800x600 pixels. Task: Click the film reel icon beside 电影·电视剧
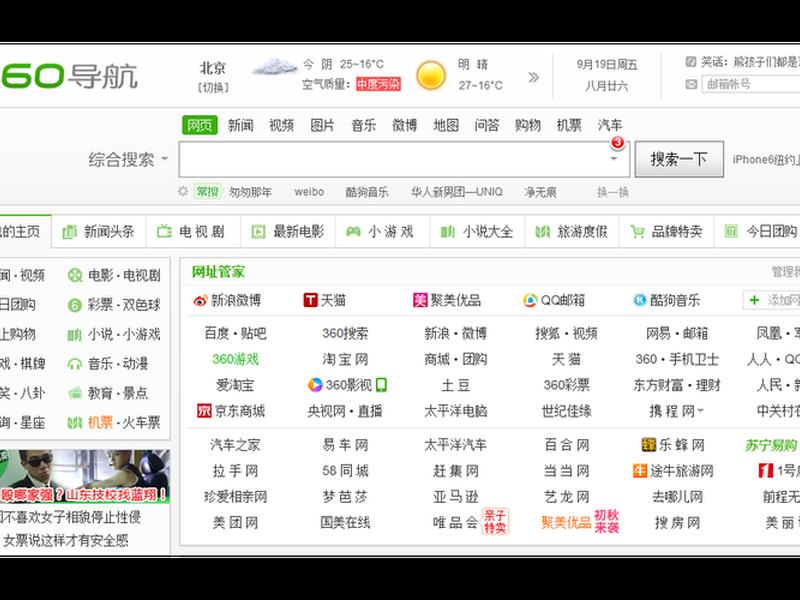[75, 276]
